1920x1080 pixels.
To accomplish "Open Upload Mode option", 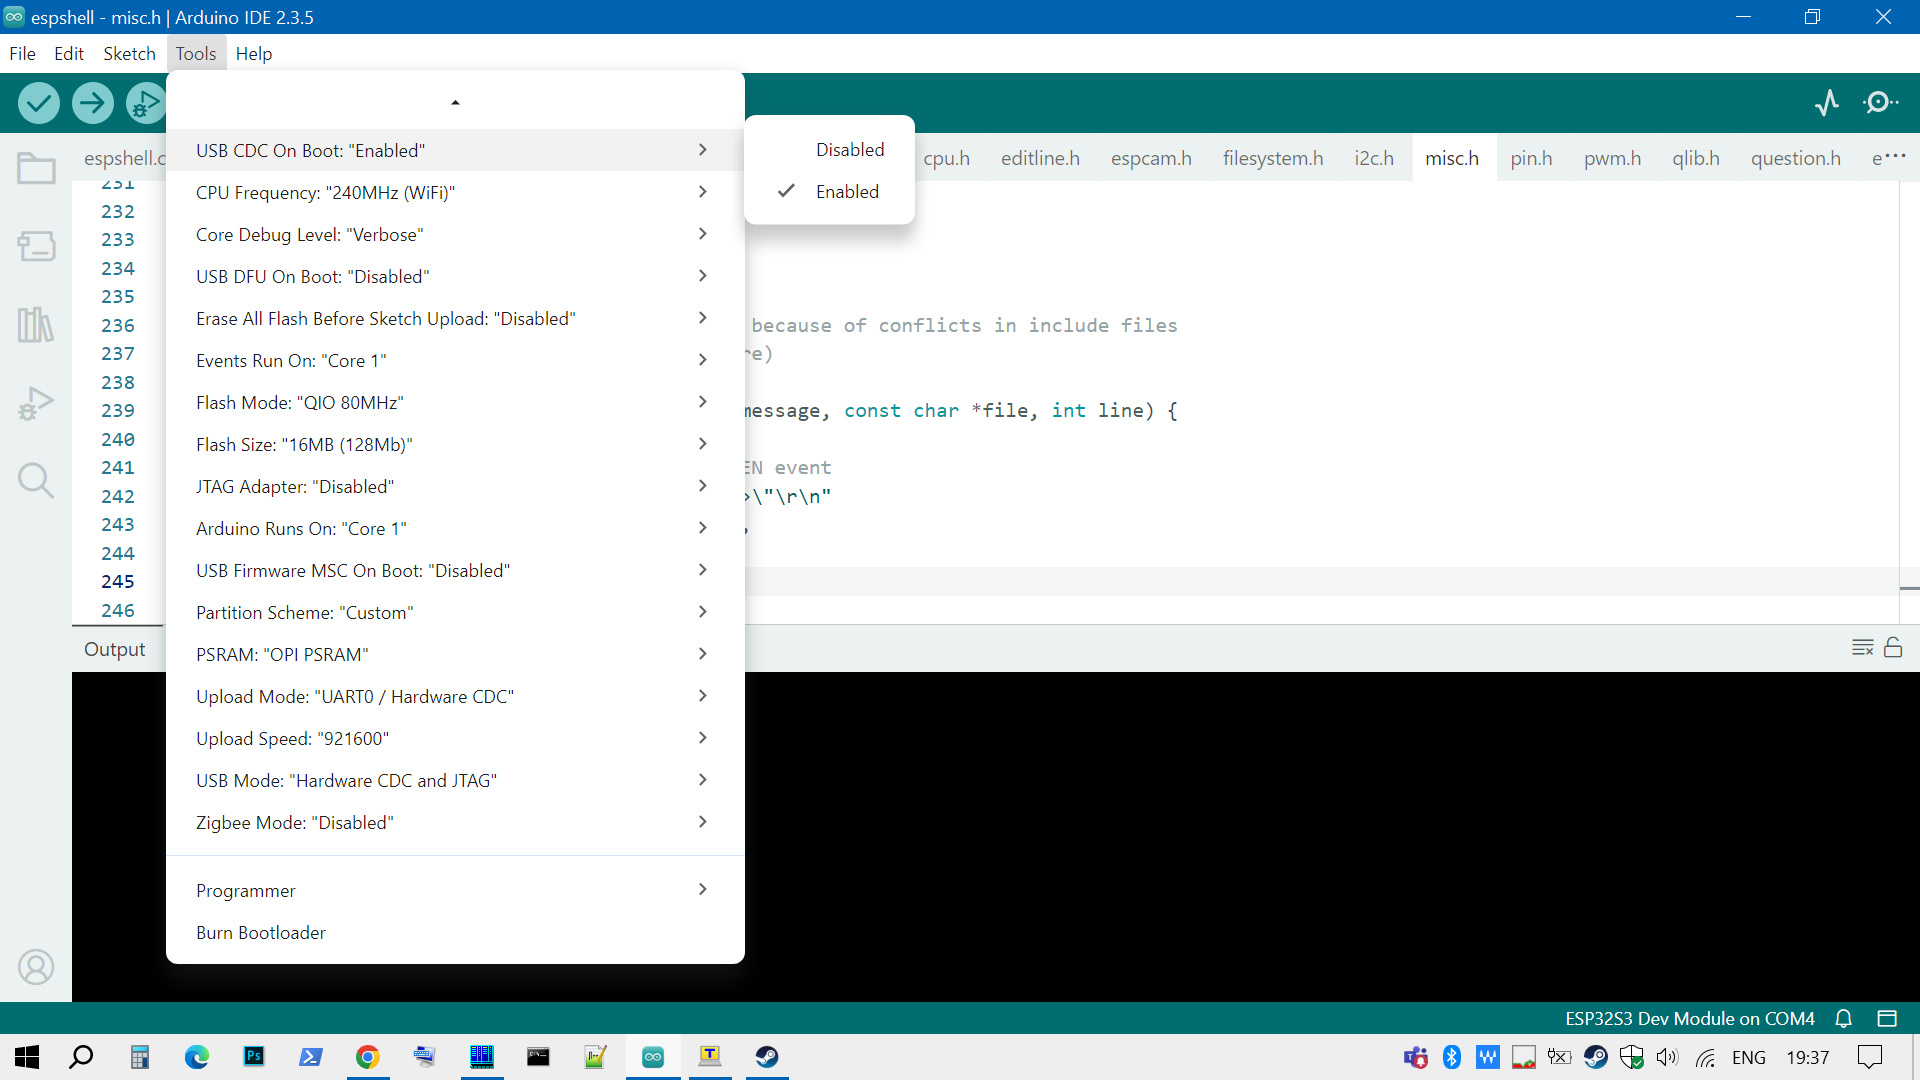I will [455, 696].
